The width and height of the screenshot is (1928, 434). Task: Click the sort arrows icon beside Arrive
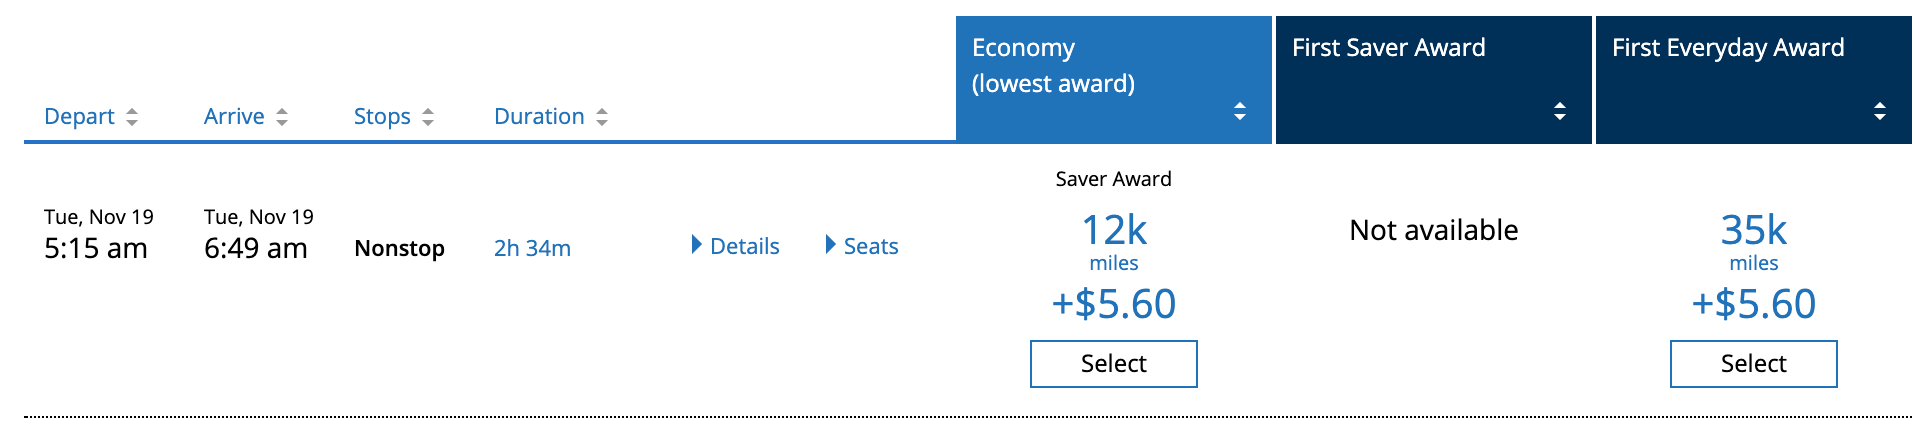click(x=282, y=117)
